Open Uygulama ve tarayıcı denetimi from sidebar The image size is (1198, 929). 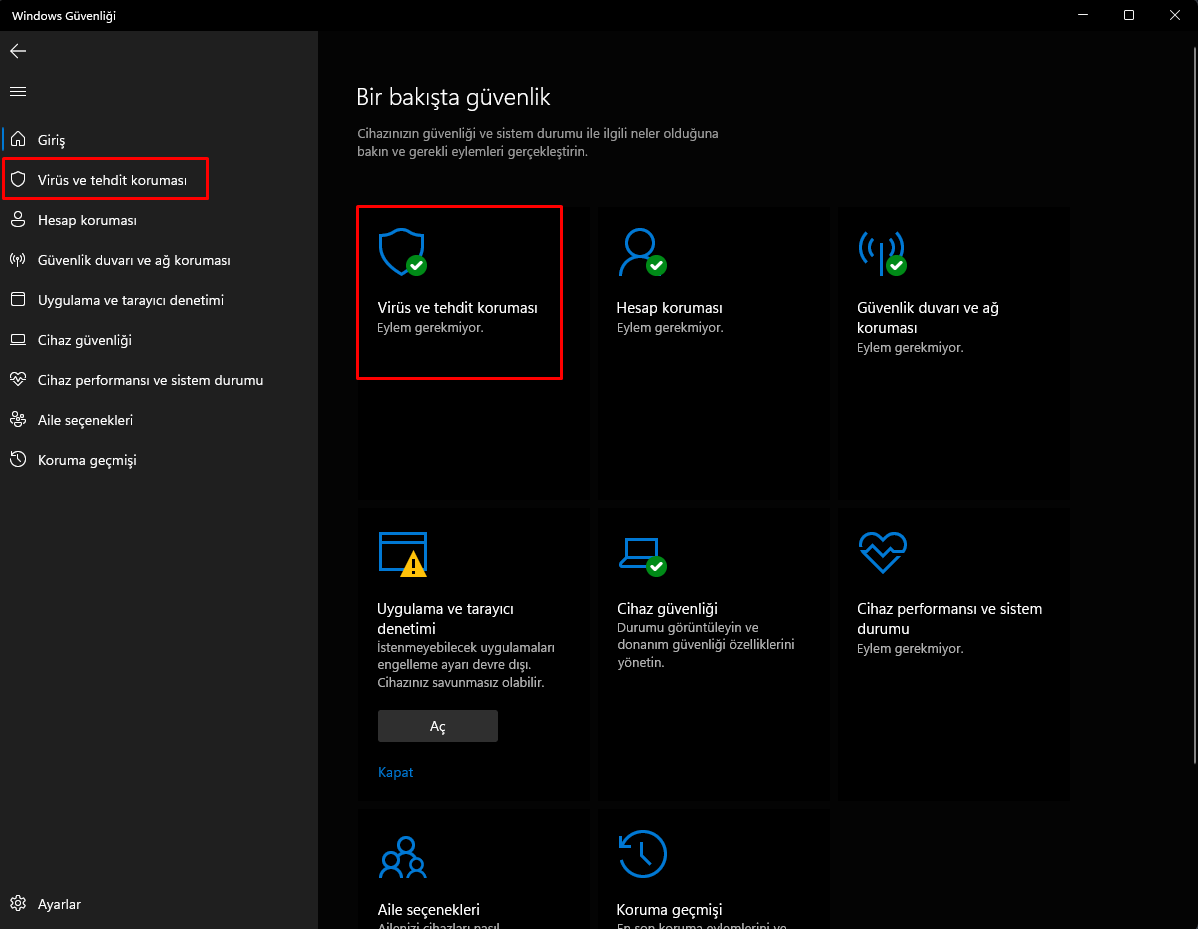point(159,299)
